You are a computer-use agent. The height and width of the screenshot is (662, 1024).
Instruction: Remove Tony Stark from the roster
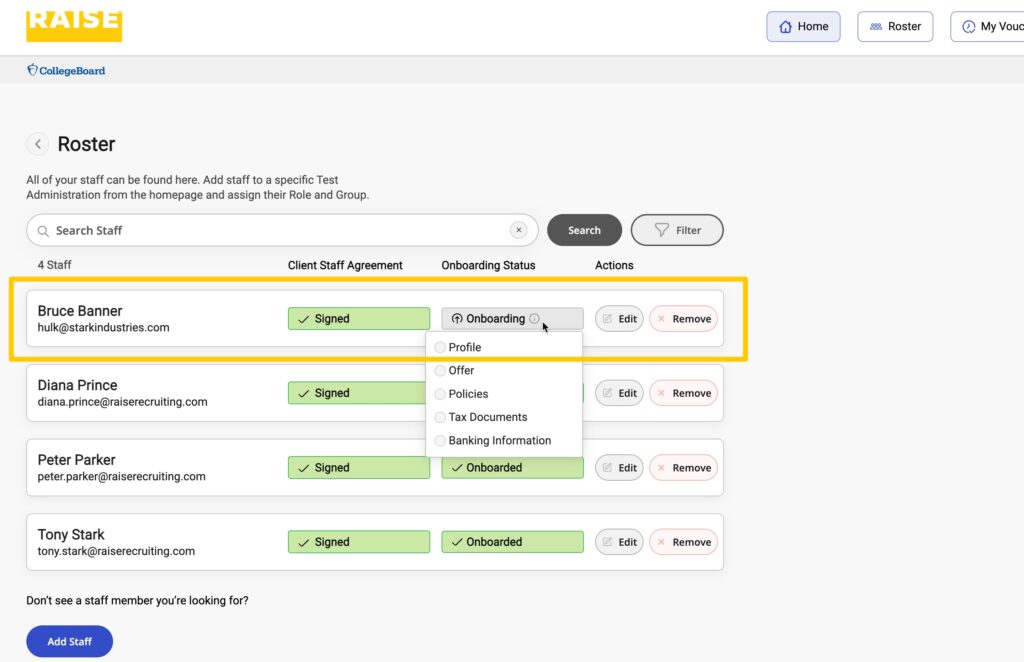tap(683, 542)
